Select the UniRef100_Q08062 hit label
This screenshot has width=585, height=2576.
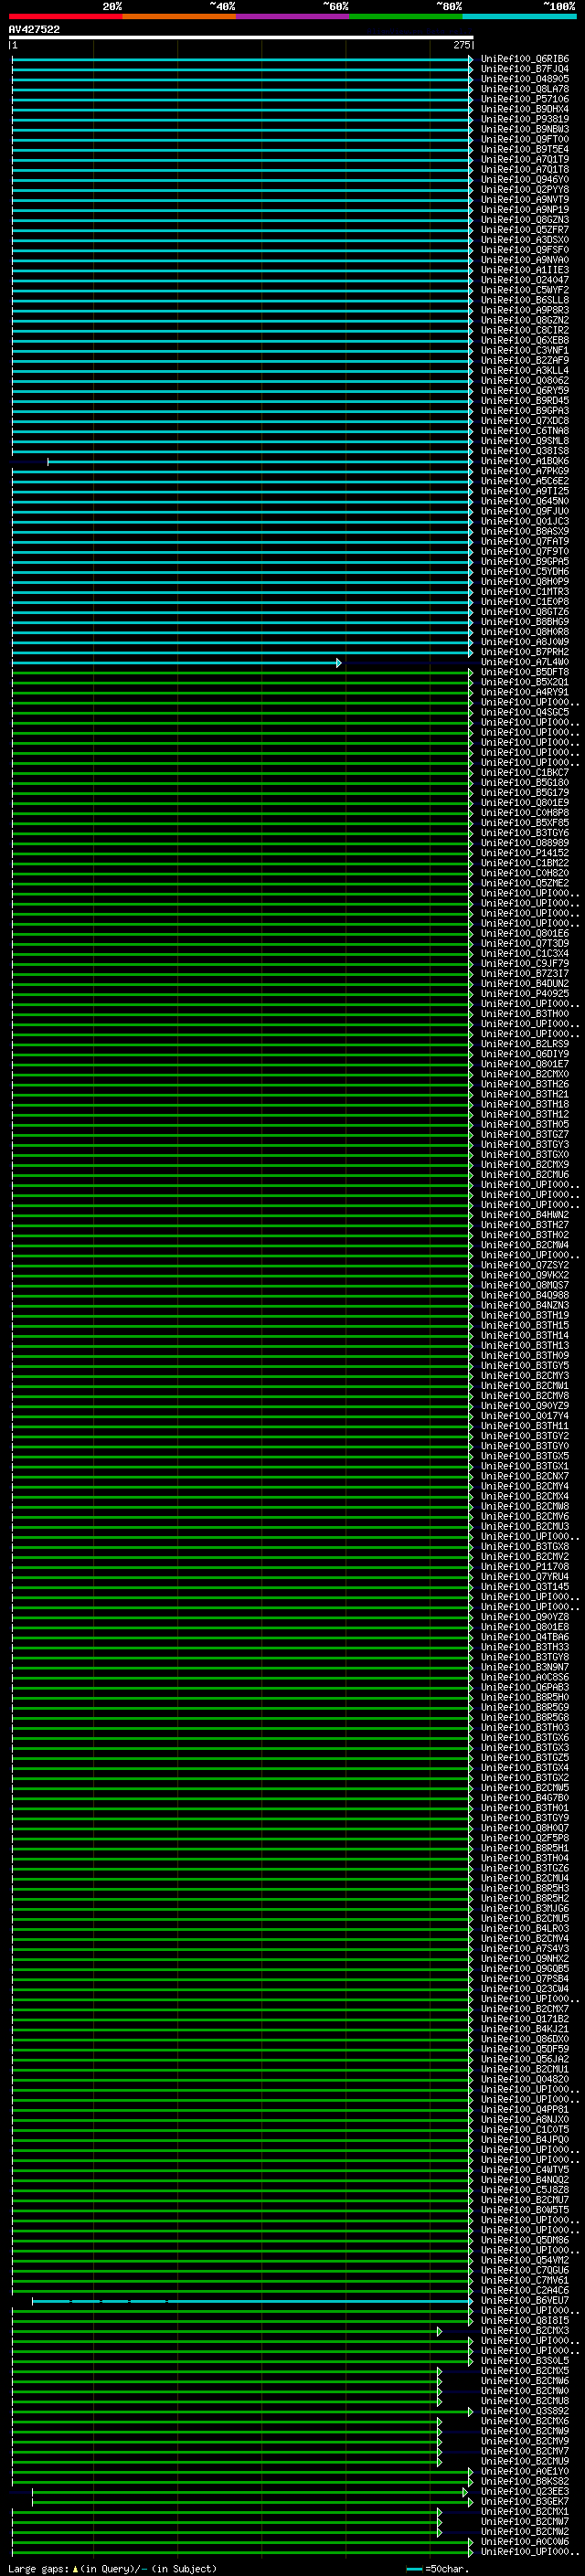point(524,381)
